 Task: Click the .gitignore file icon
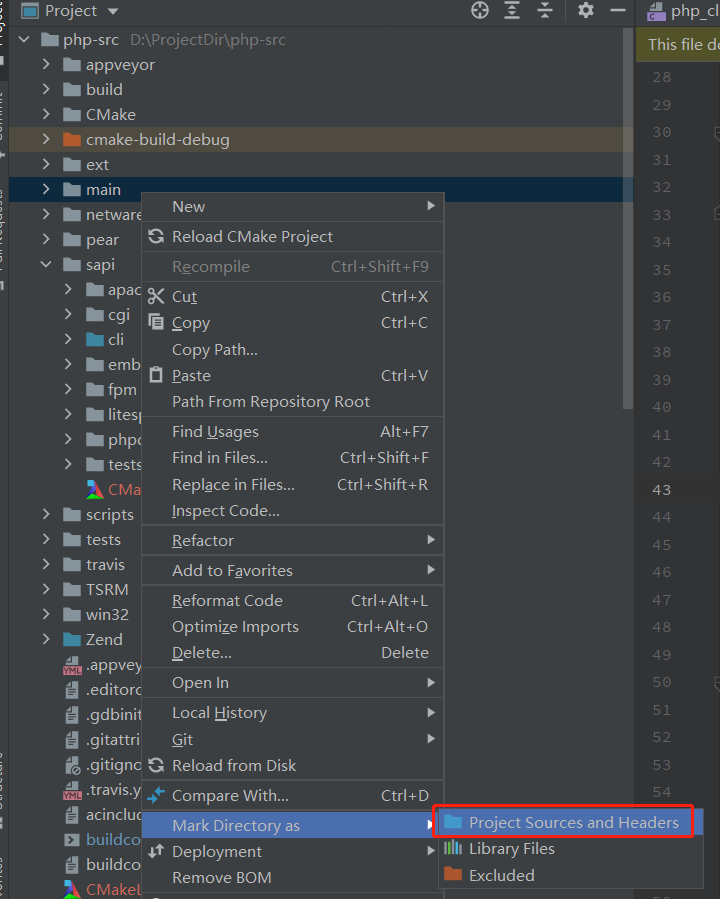pos(72,765)
